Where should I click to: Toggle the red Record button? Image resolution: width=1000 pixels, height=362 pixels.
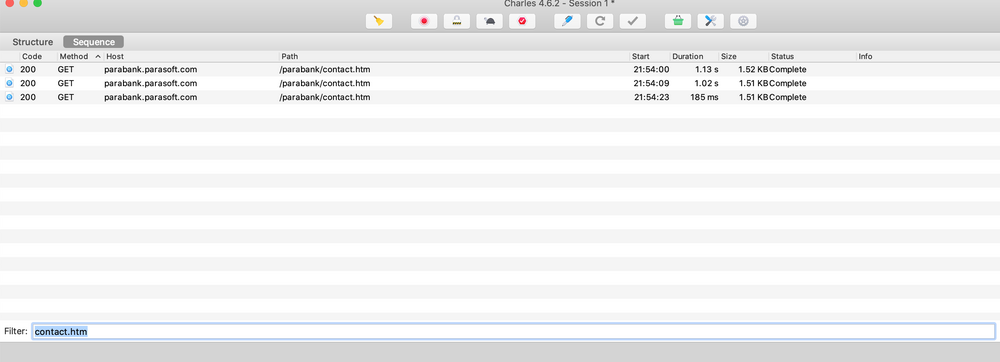coord(424,21)
